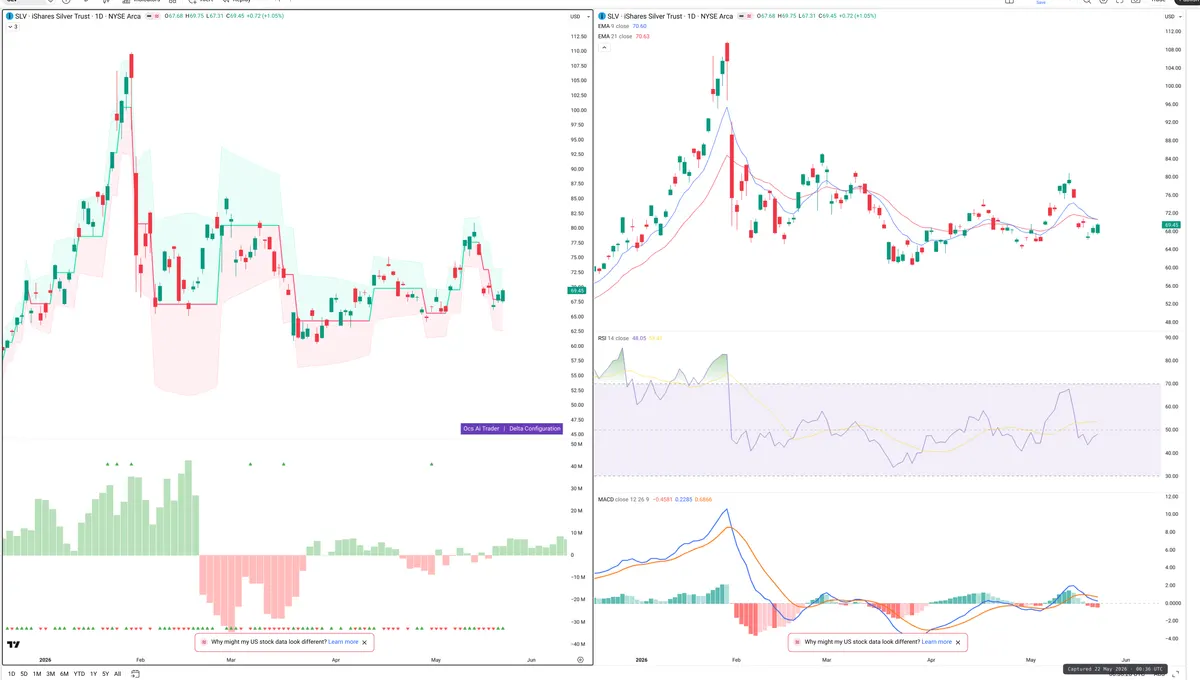Select the YTD time range button
Viewport: 1200px width, 680px height.
(79, 674)
